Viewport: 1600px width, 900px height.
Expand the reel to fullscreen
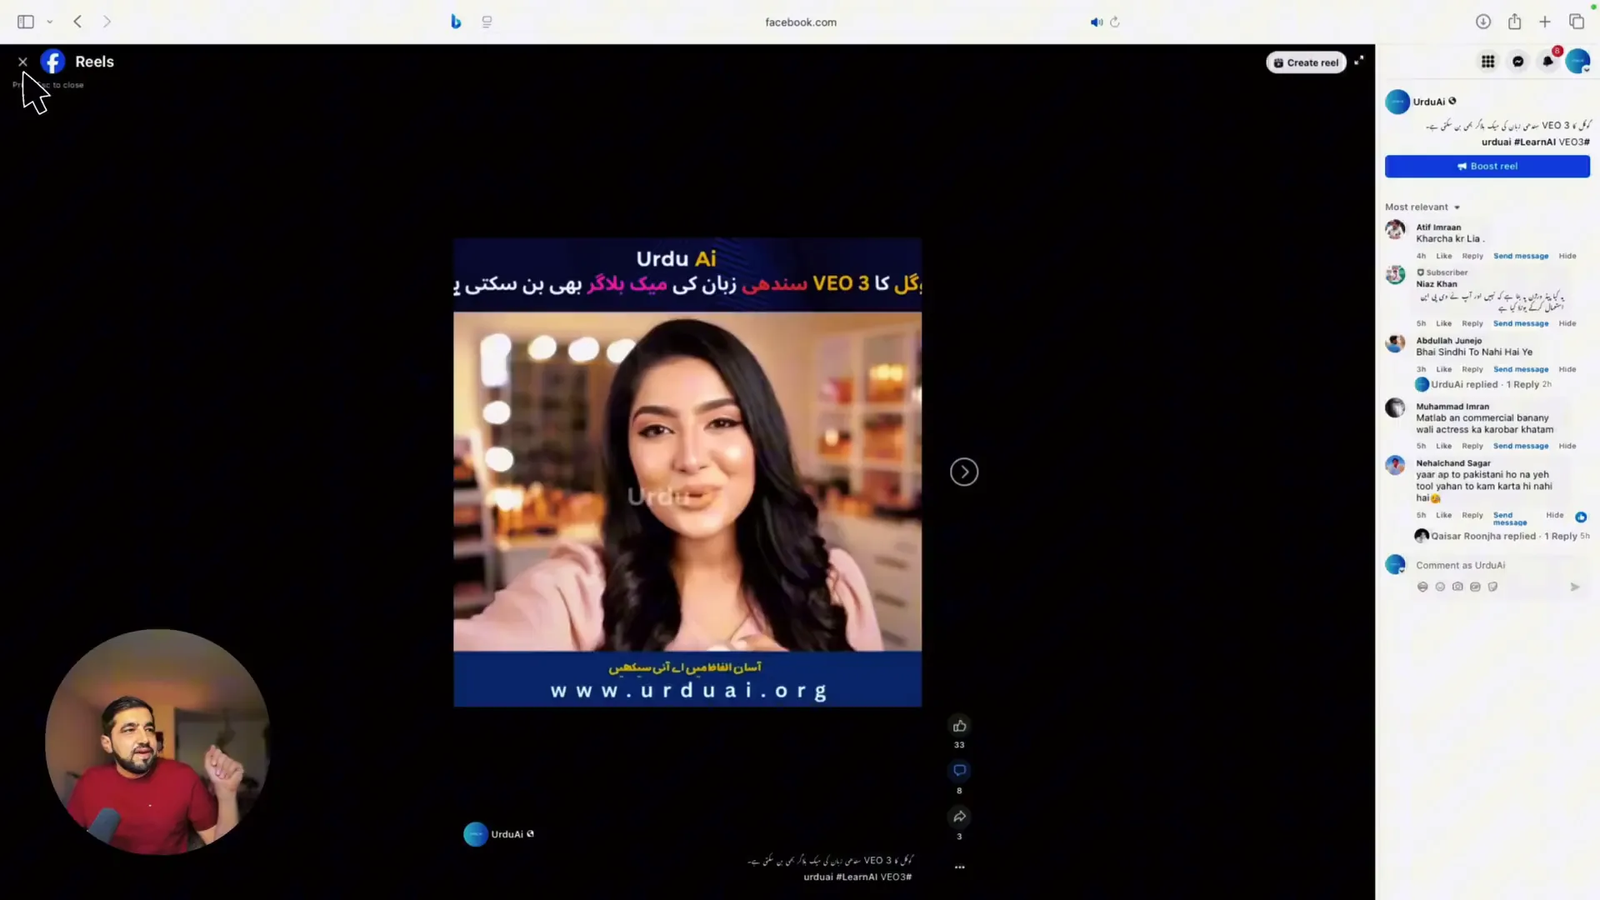[1359, 61]
